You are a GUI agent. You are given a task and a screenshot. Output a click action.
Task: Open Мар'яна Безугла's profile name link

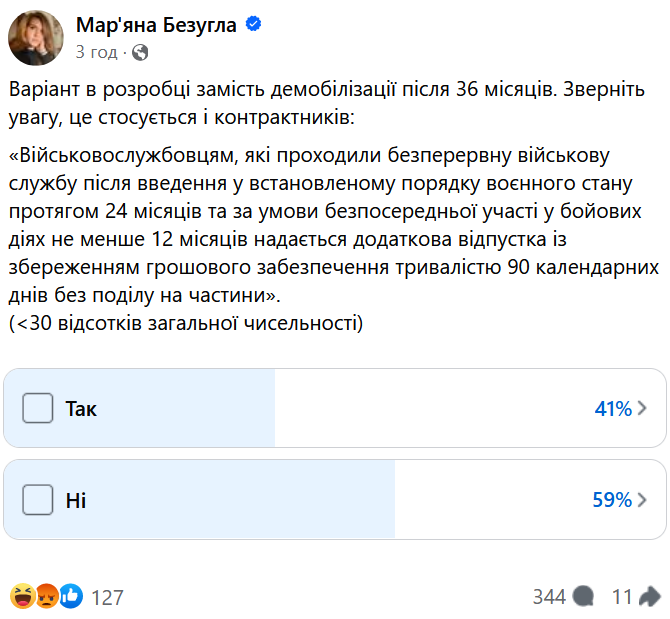coord(156,25)
